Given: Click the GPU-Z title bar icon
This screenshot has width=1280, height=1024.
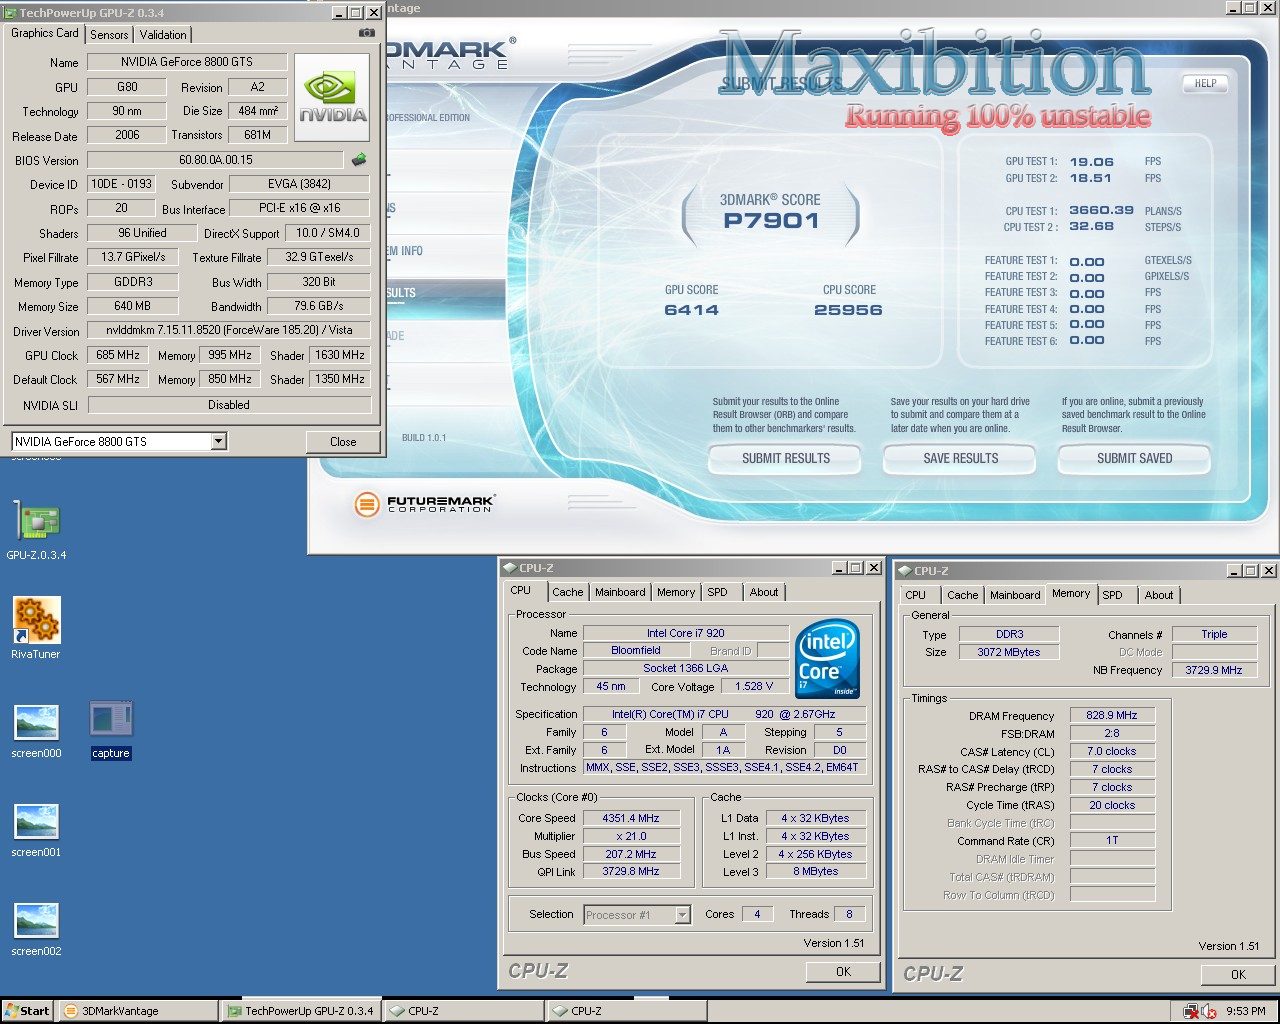Looking at the screenshot, I should [10, 12].
